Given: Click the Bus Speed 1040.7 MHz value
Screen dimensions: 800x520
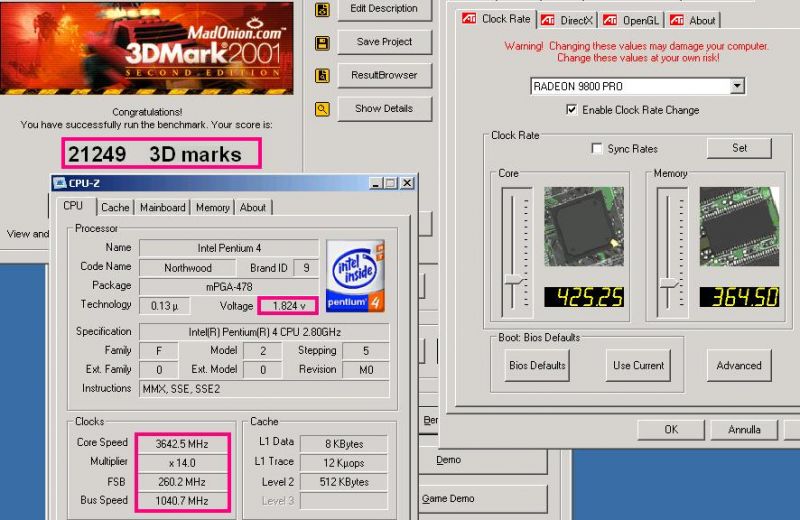Looking at the screenshot, I should pos(182,501).
